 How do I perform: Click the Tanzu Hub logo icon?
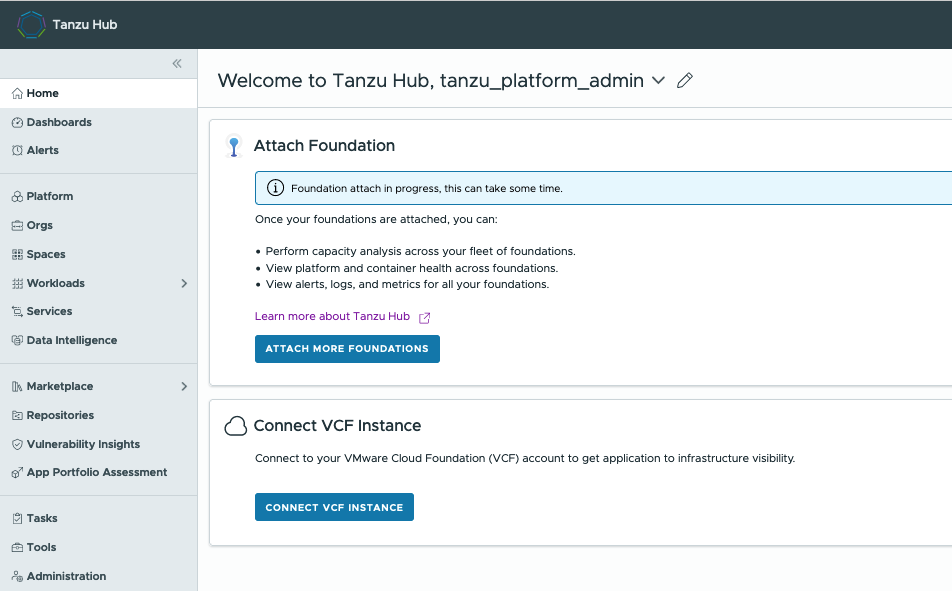[x=31, y=25]
